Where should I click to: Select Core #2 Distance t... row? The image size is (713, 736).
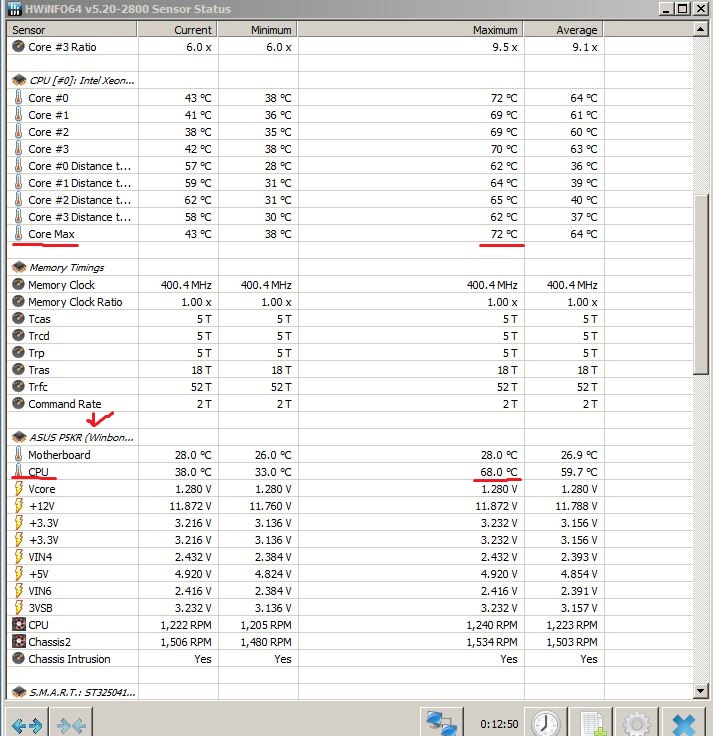(x=350, y=199)
